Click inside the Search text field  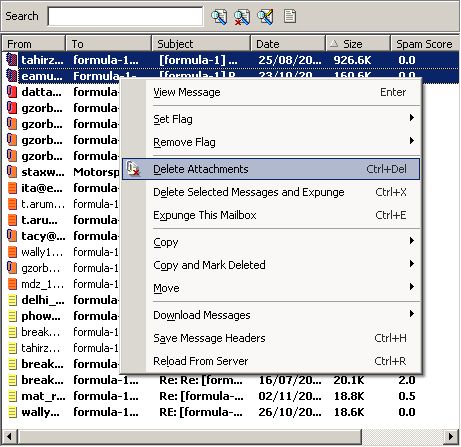[125, 16]
